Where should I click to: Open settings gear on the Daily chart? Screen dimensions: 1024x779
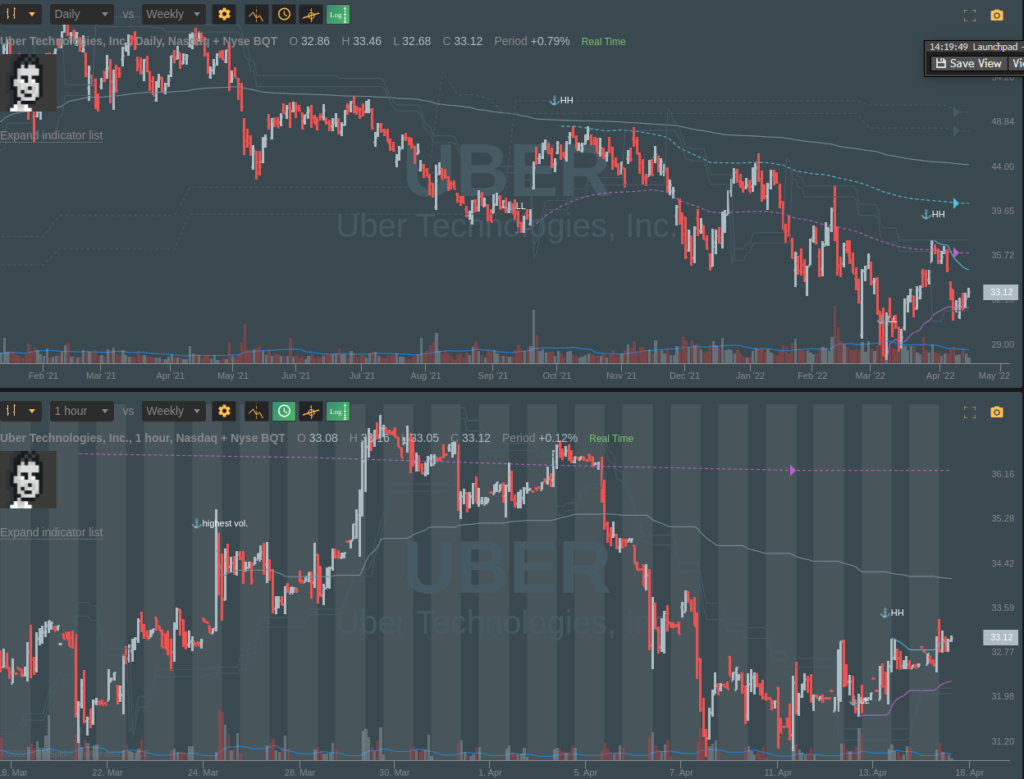224,14
